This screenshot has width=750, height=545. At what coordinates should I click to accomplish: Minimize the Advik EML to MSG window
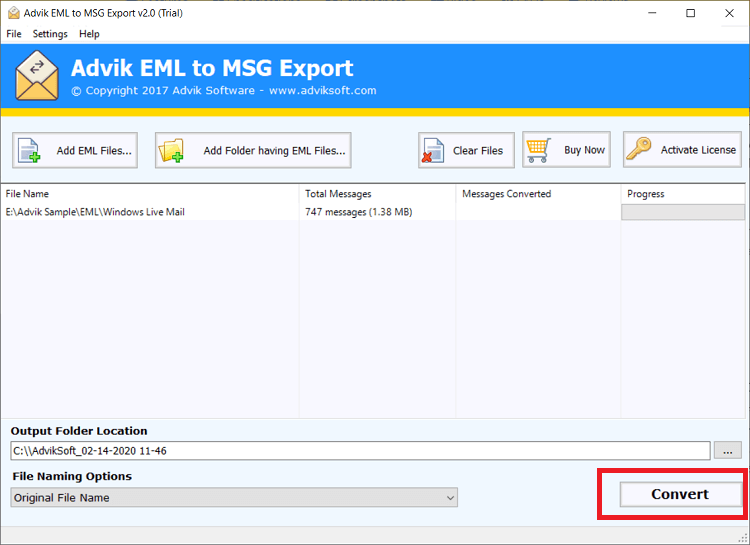tap(652, 13)
